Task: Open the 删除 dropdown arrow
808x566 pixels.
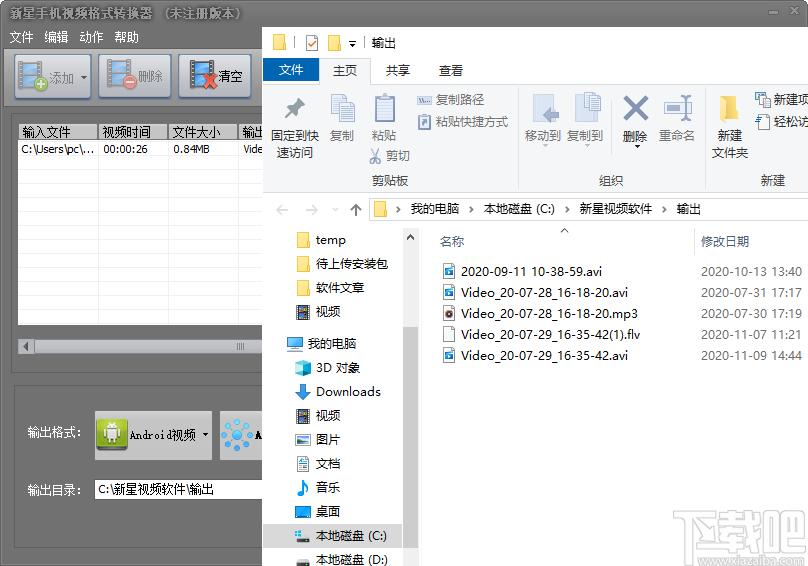Action: 637,147
